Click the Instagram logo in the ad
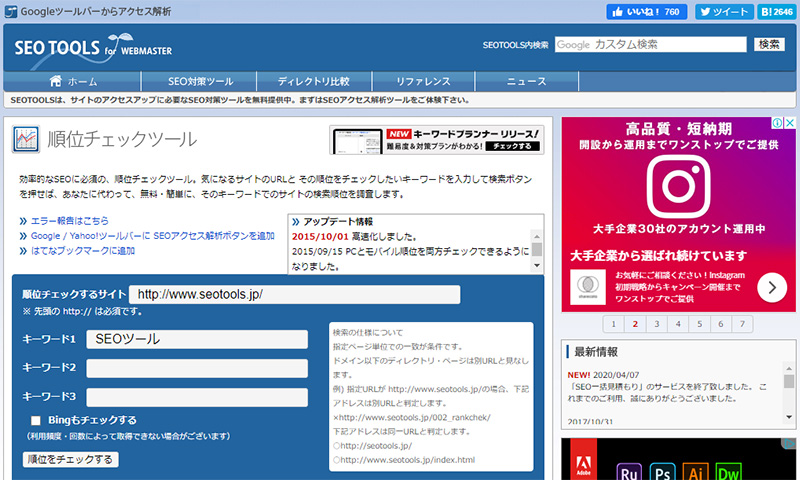Screen dimensions: 800x480 pyautogui.click(x=678, y=186)
